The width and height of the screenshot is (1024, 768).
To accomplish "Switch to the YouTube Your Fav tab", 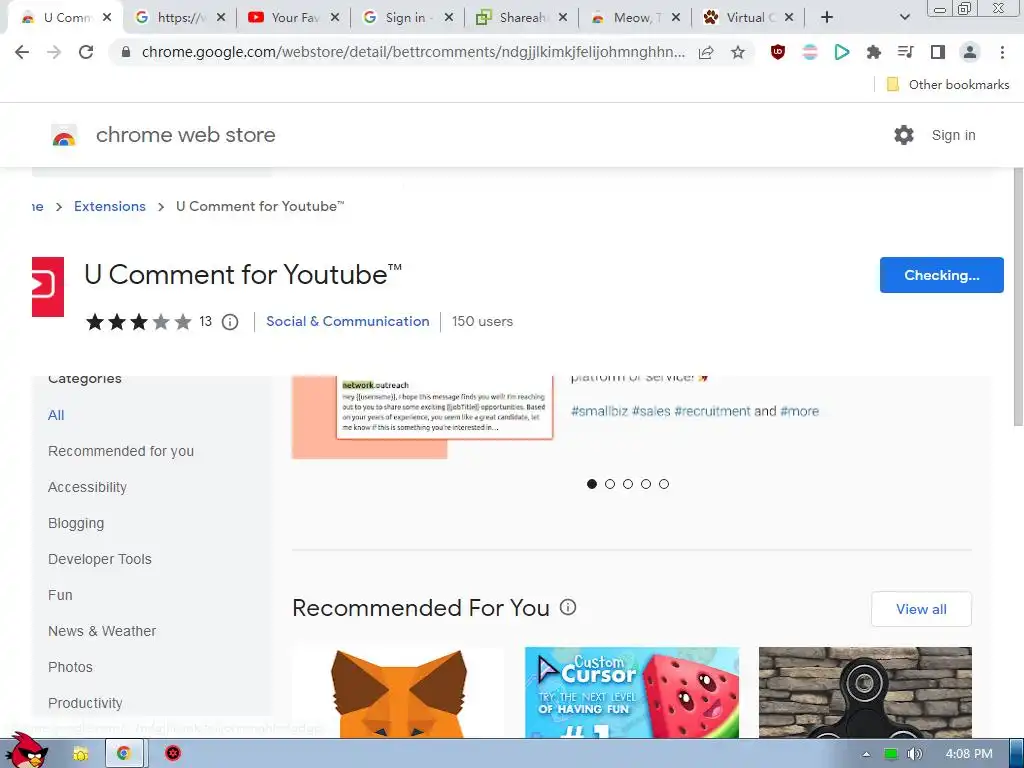I will (x=294, y=18).
